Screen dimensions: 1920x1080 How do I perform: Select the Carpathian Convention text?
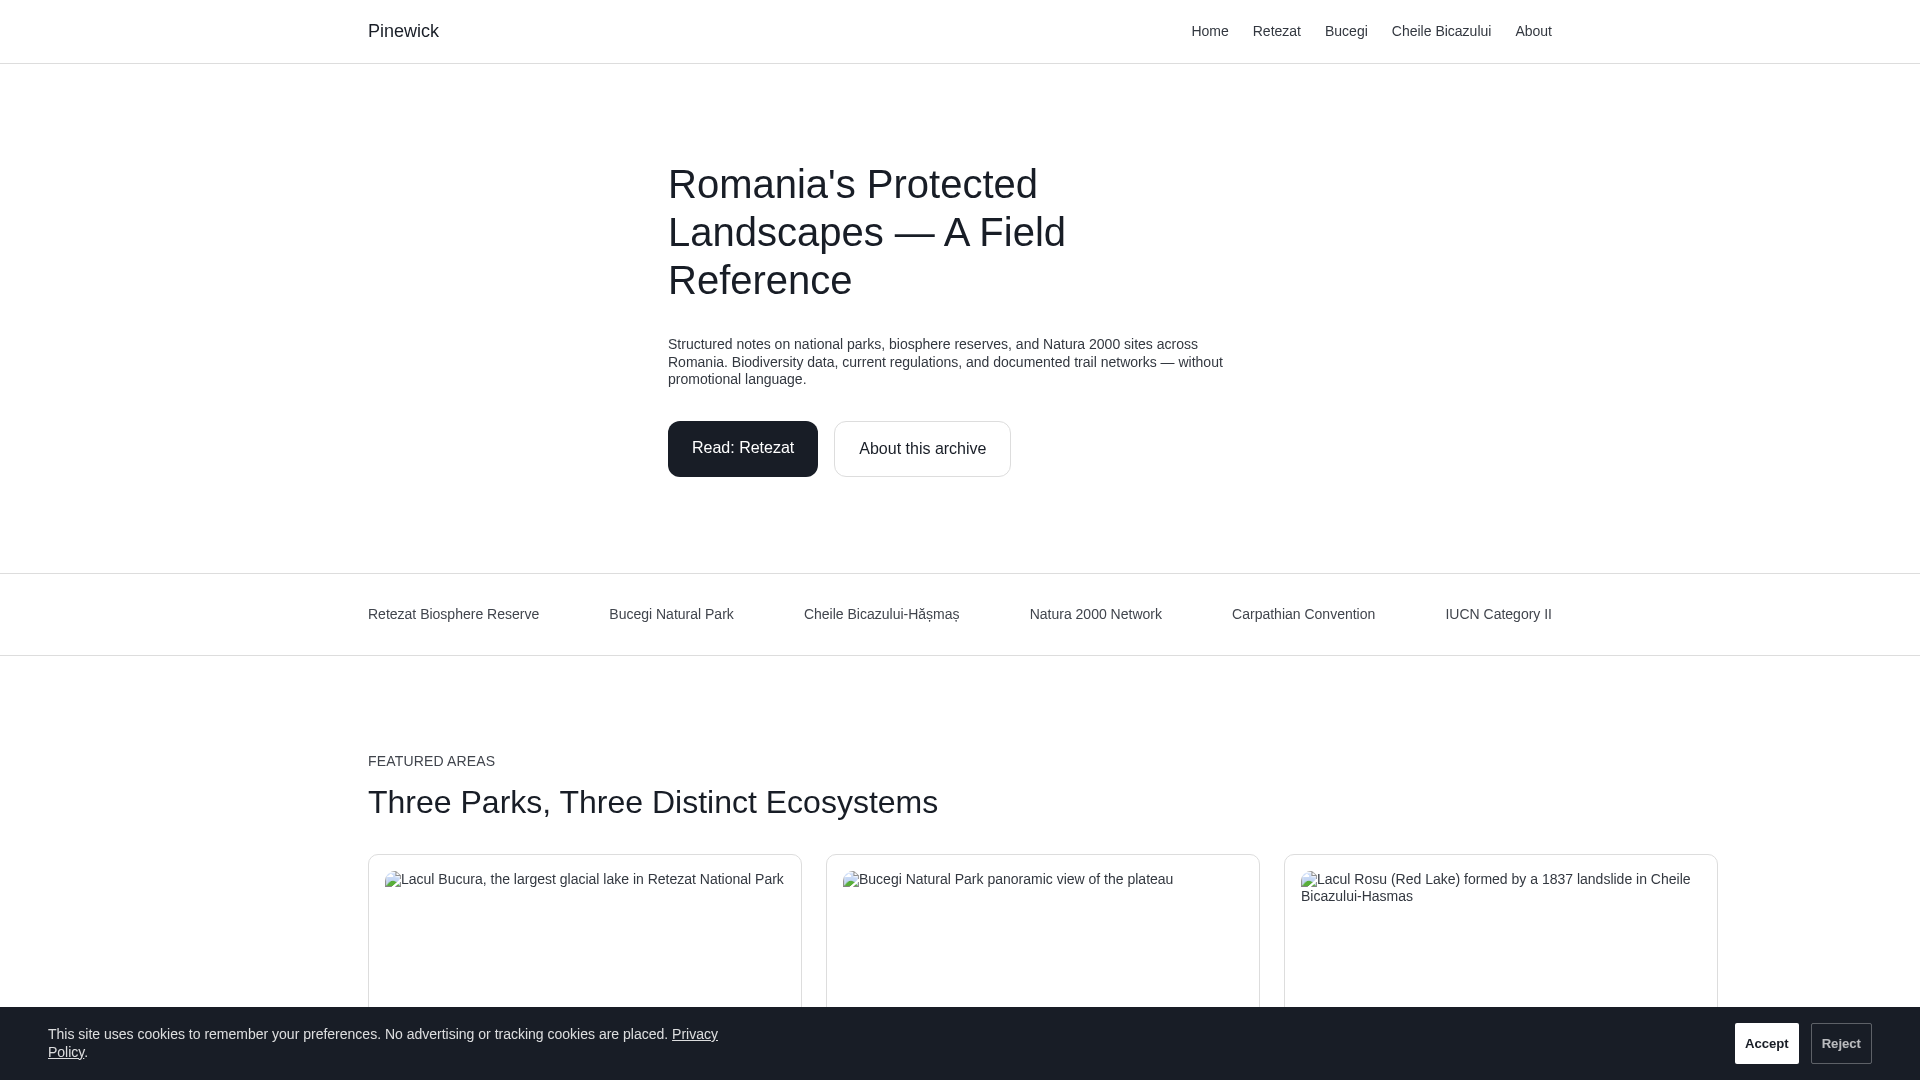click(x=1303, y=614)
